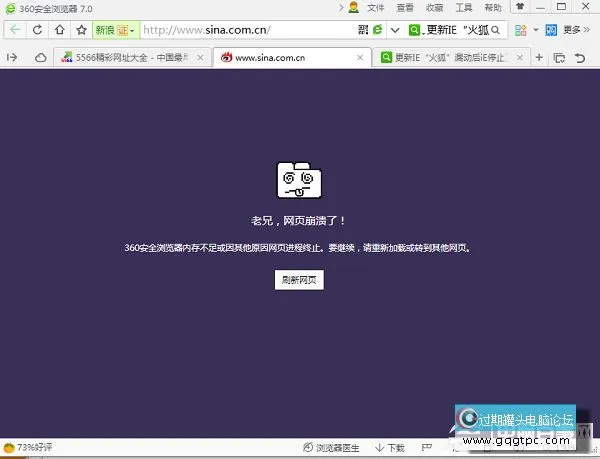Reload the page with the refresh icon
This screenshot has height=459, width=600.
(38, 30)
